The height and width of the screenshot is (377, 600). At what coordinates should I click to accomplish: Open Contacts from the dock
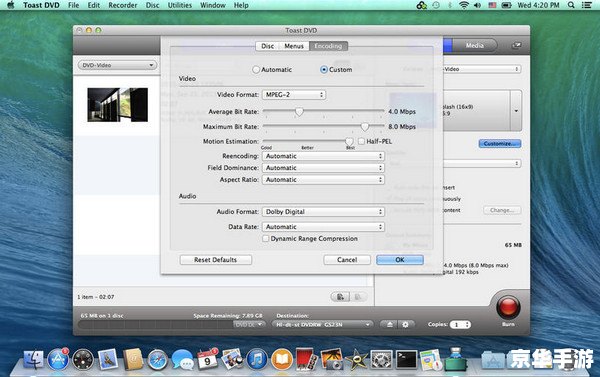[x=132, y=360]
